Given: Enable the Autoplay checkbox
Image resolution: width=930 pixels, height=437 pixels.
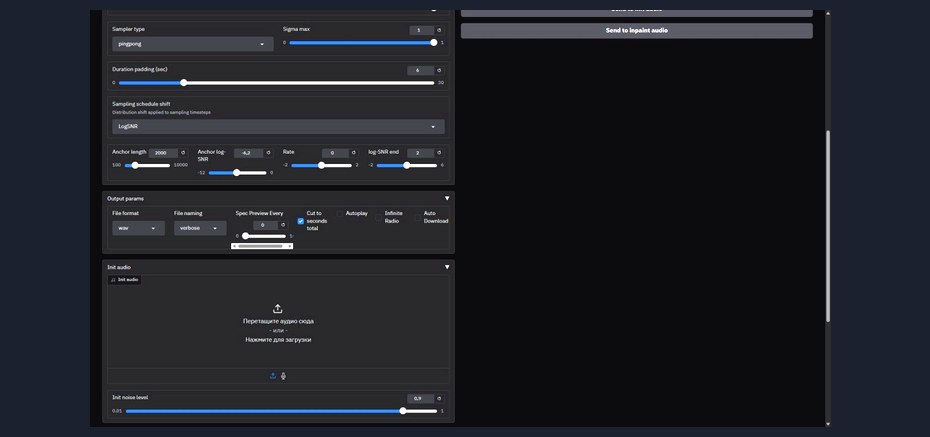Looking at the screenshot, I should 340,213.
